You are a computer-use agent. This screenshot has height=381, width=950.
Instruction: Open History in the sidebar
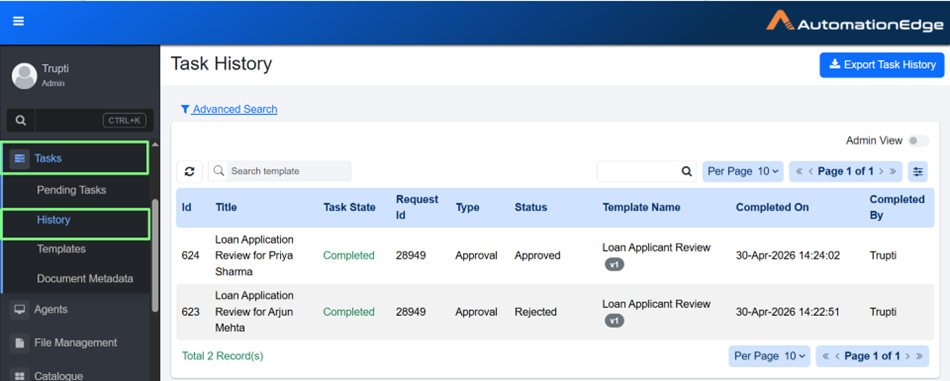pos(53,220)
